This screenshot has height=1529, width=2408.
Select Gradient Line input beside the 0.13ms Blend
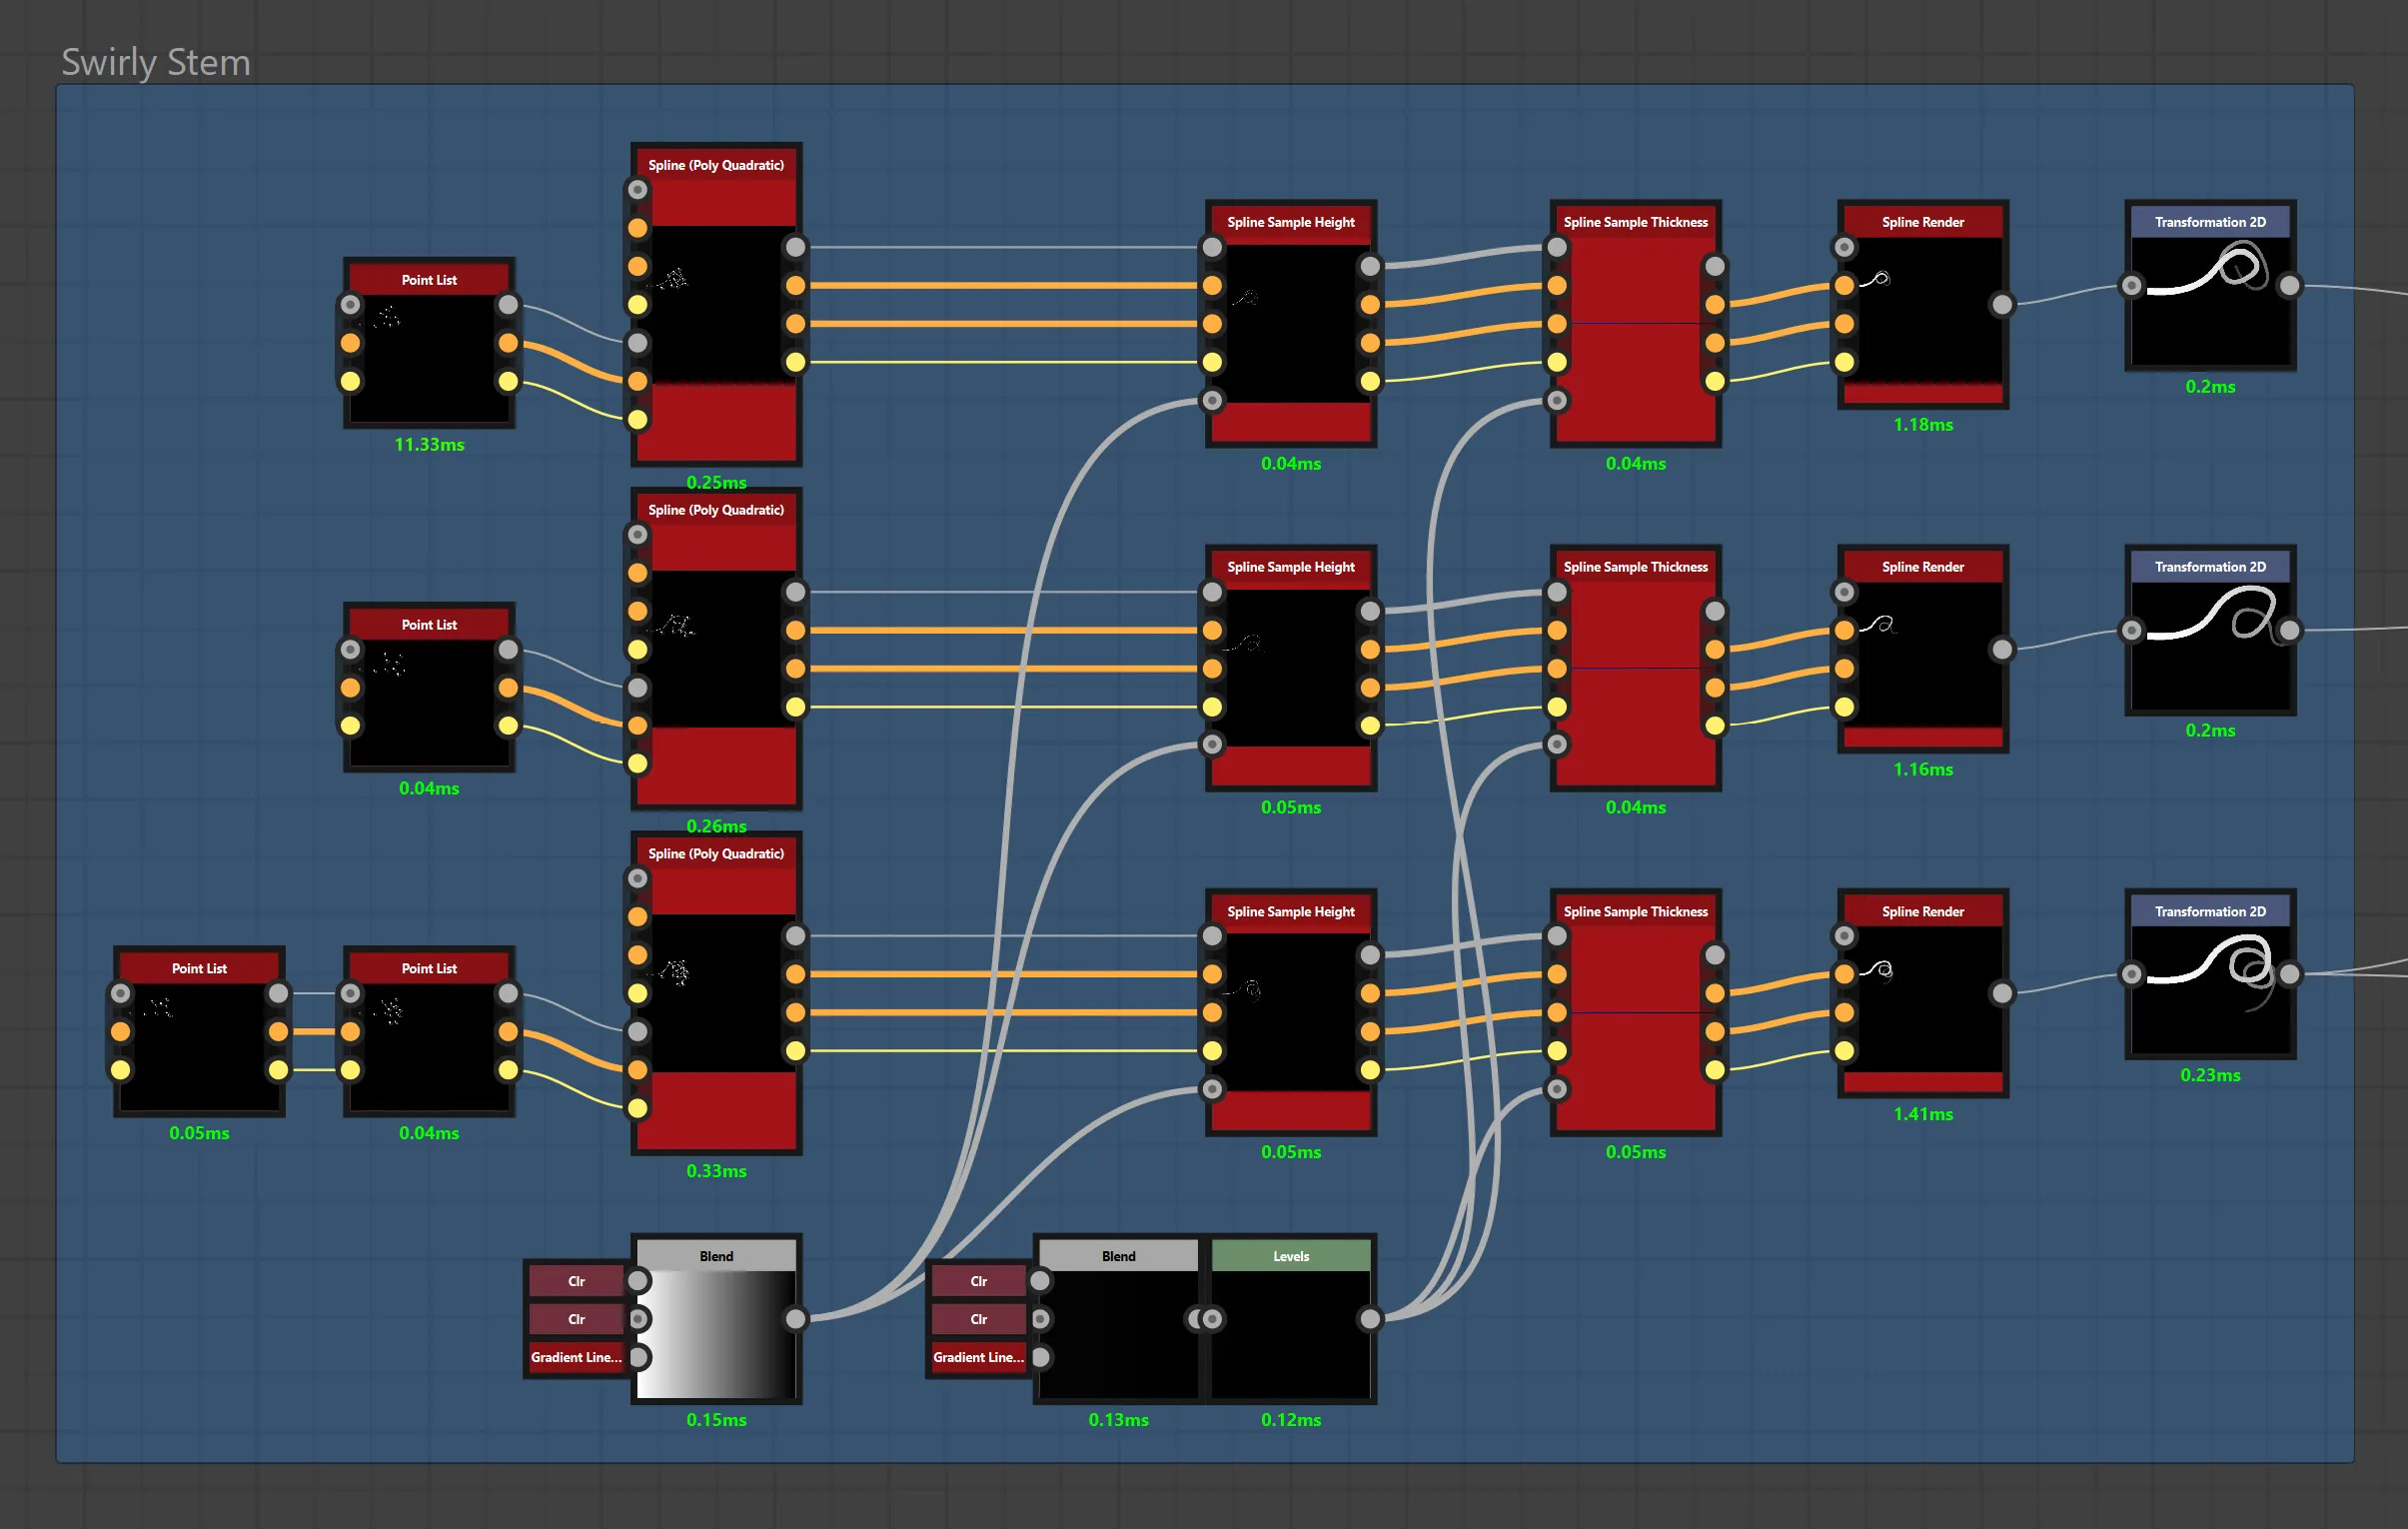[979, 1357]
